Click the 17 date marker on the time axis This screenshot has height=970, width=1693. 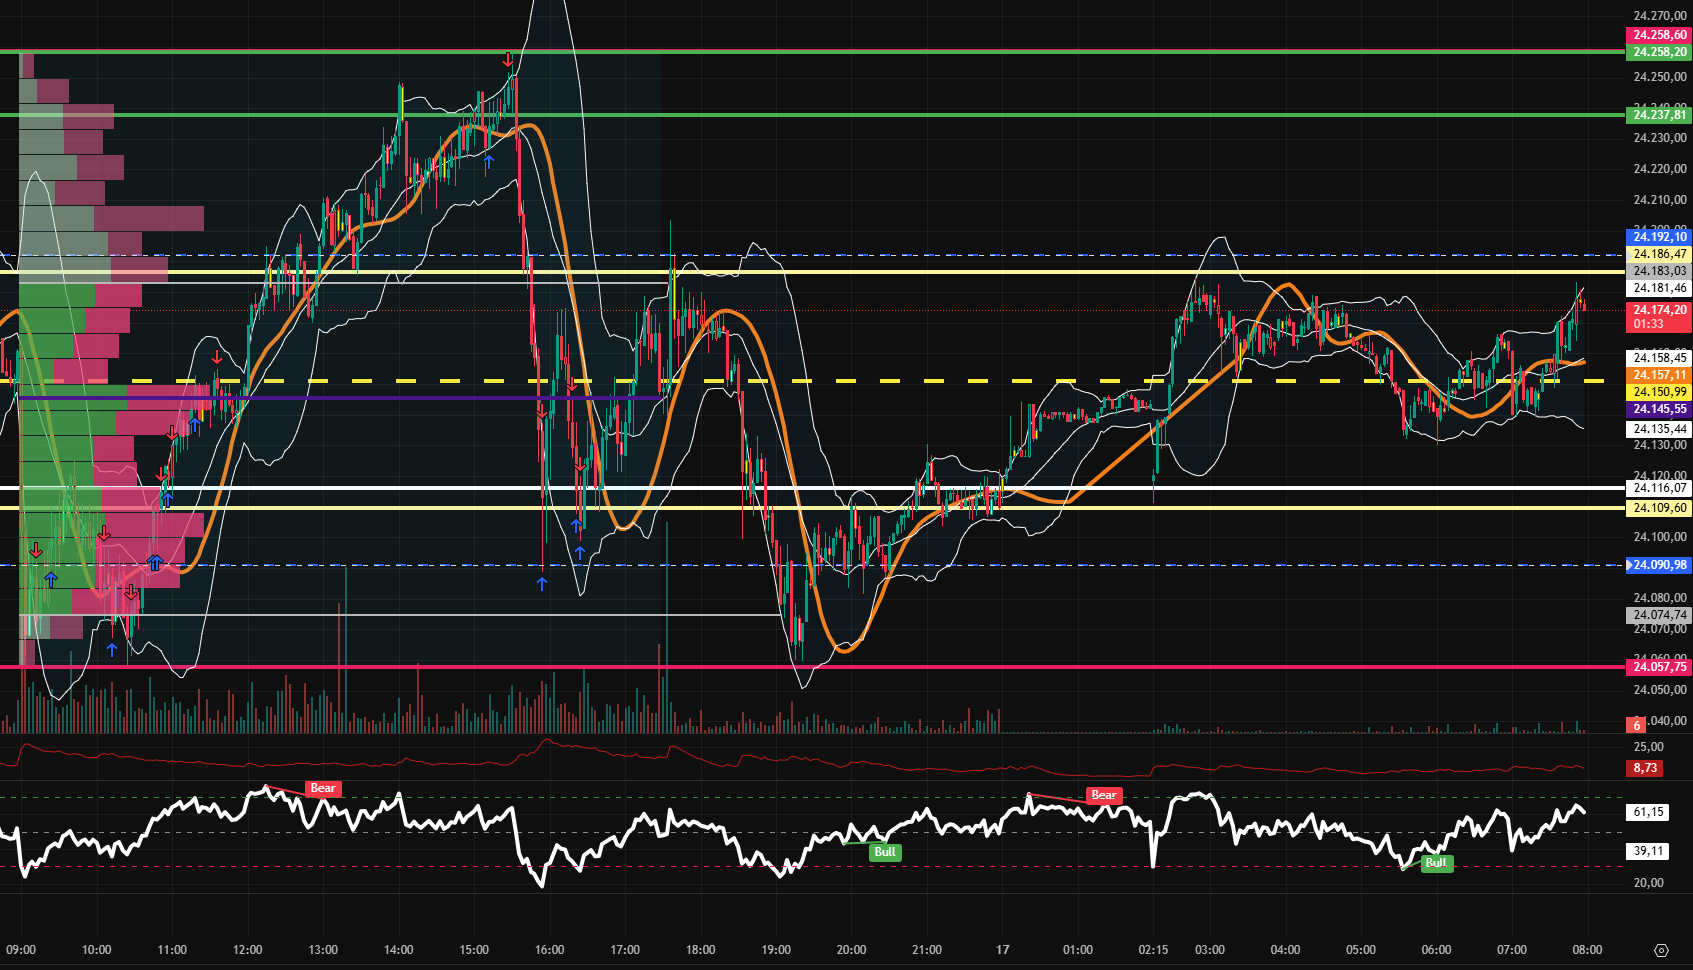pos(1001,951)
